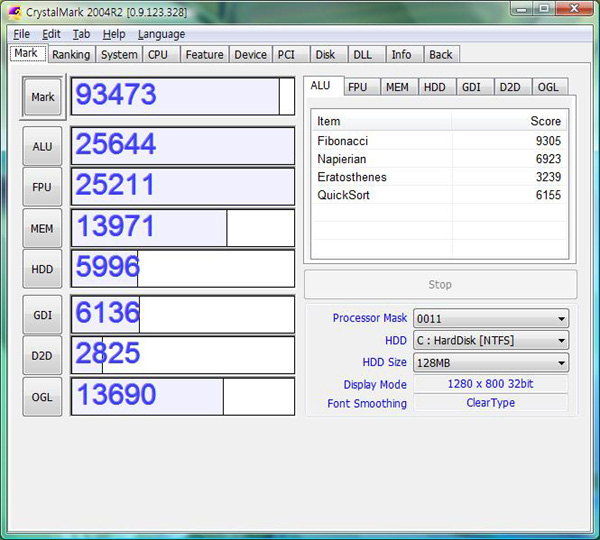
Task: Run the MEM benchmark button
Action: pyautogui.click(x=42, y=228)
